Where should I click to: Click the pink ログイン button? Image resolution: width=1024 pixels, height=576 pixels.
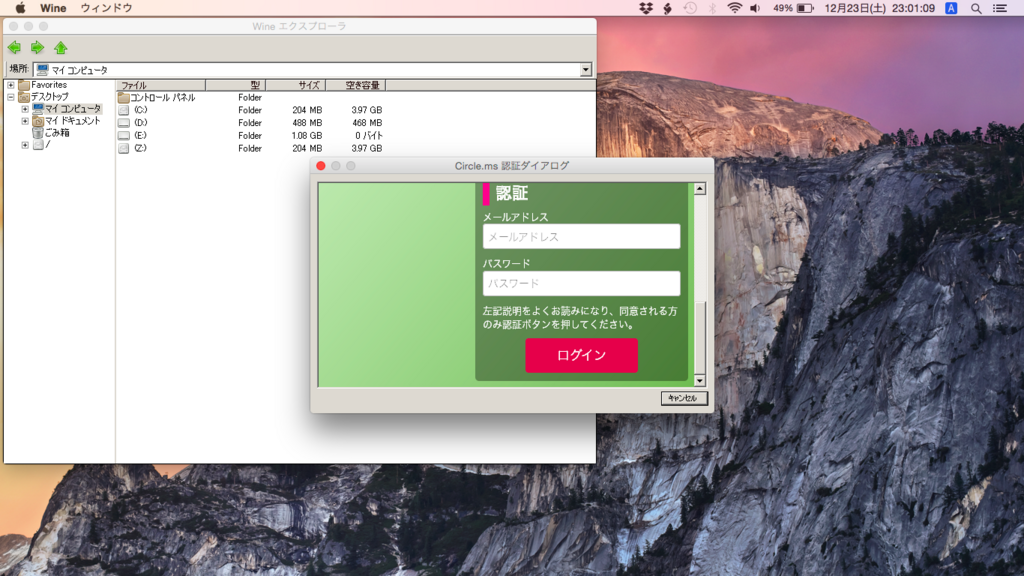pyautogui.click(x=581, y=355)
